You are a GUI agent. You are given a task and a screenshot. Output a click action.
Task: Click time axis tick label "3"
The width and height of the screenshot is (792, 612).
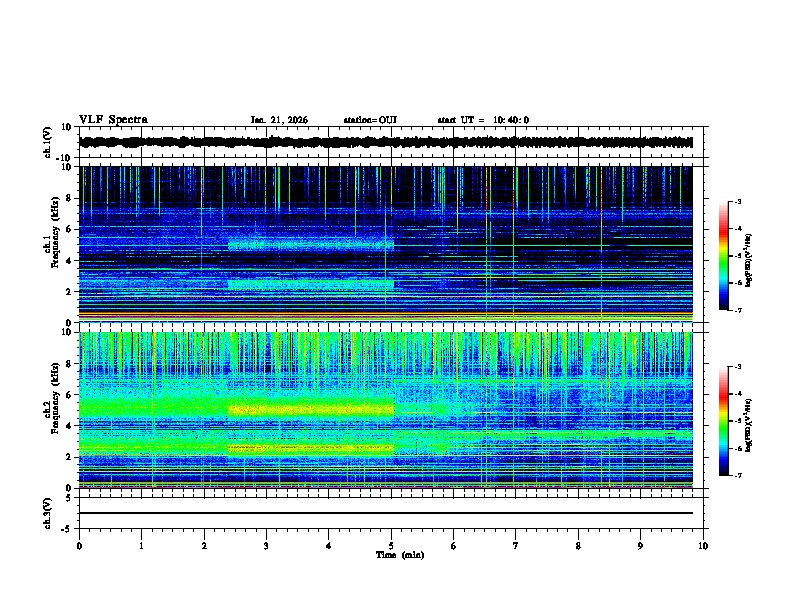click(266, 546)
